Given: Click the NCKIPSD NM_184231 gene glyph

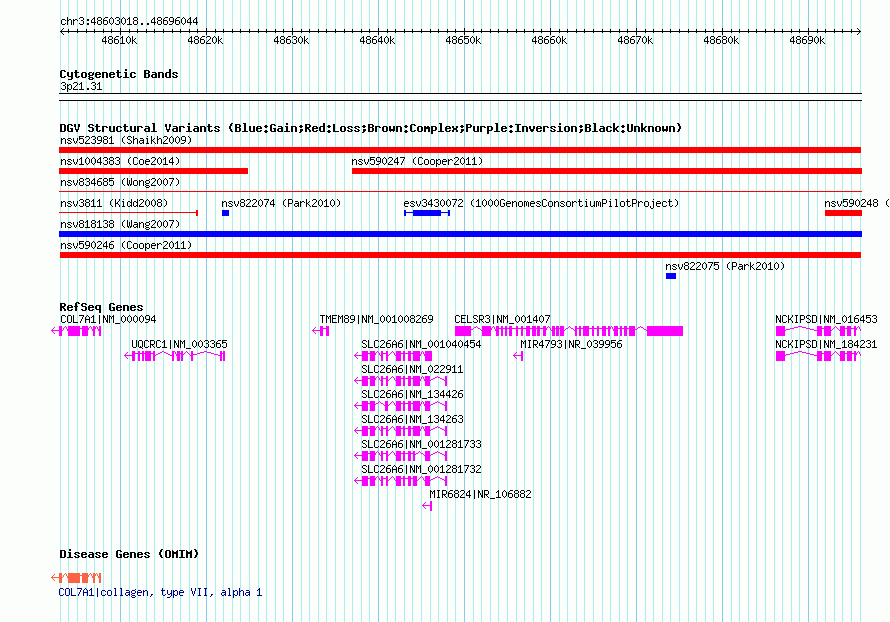Looking at the screenshot, I should click(818, 356).
